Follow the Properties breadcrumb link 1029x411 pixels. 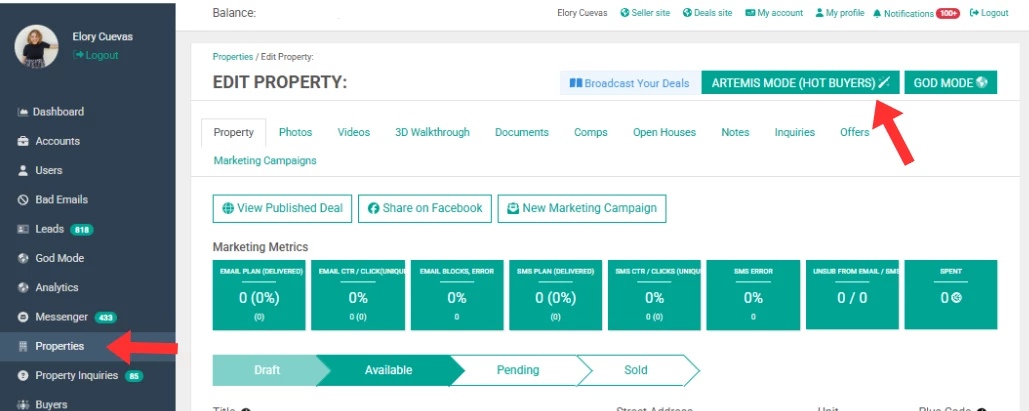pos(233,57)
